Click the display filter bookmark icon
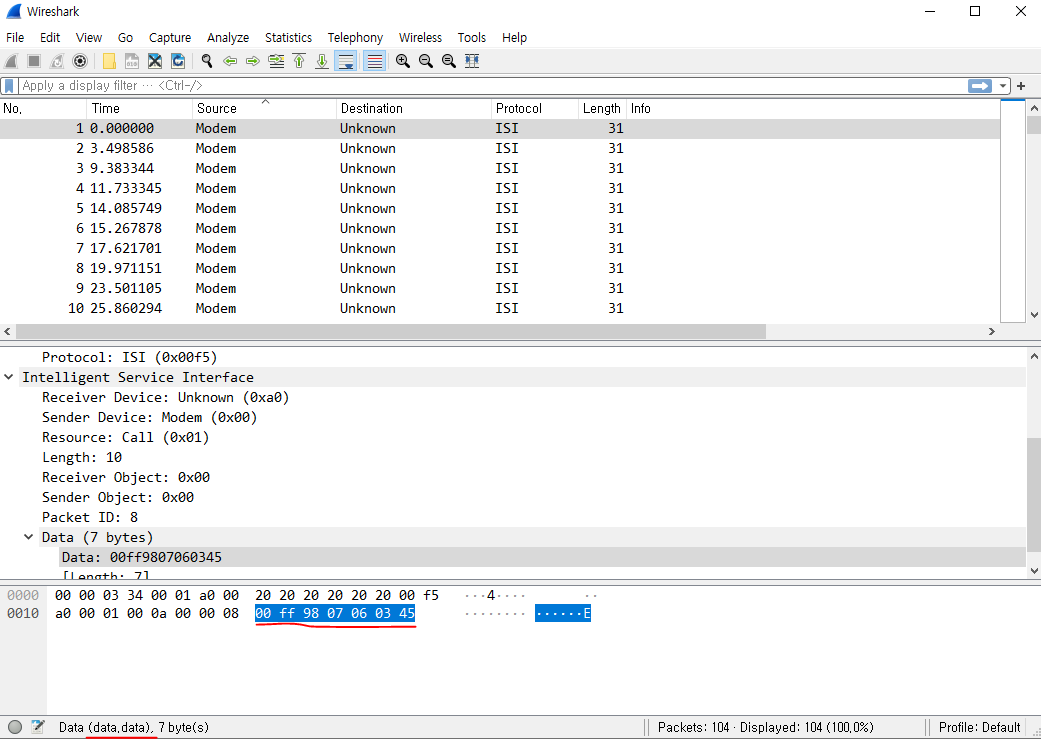This screenshot has width=1041, height=739. pyautogui.click(x=9, y=86)
